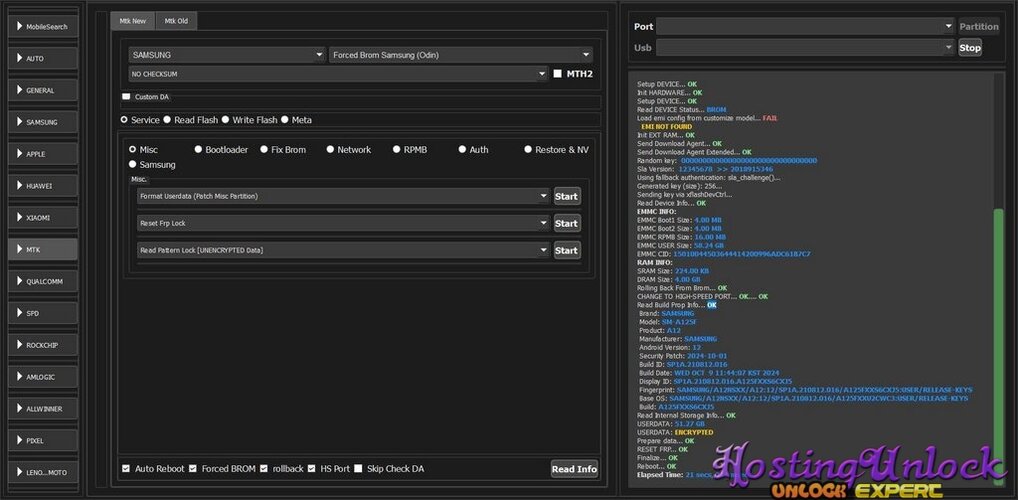
Task: Open the Forced Brom Samsung (Odin) dropdown
Action: 461,55
